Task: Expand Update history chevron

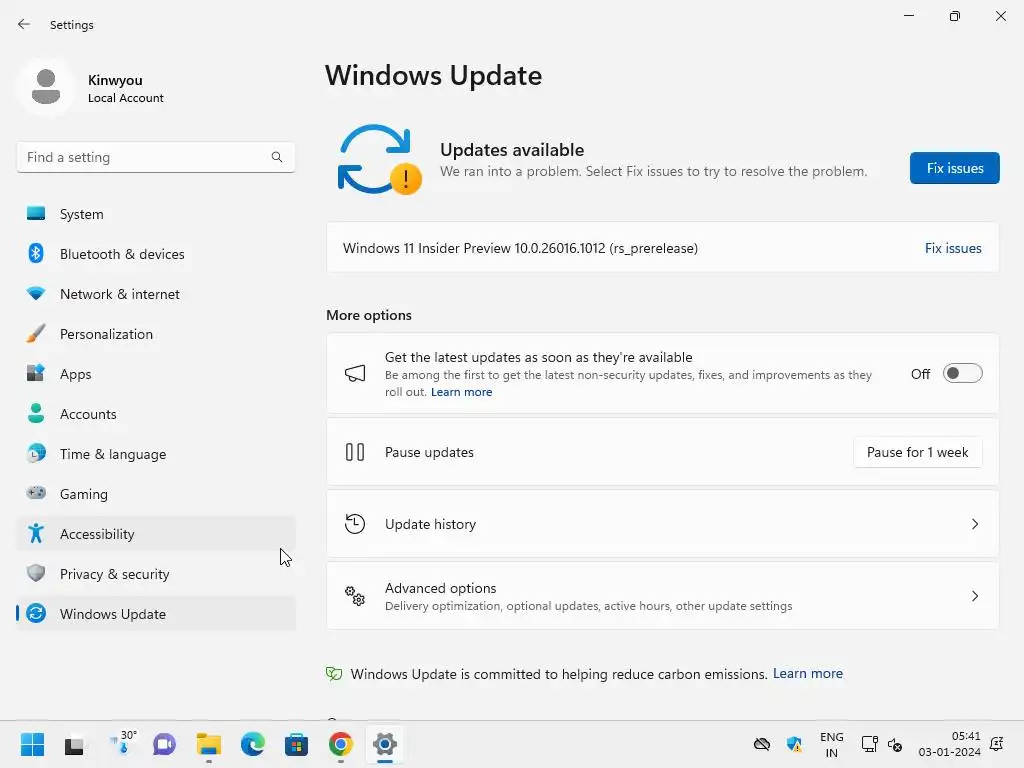Action: 974,524
